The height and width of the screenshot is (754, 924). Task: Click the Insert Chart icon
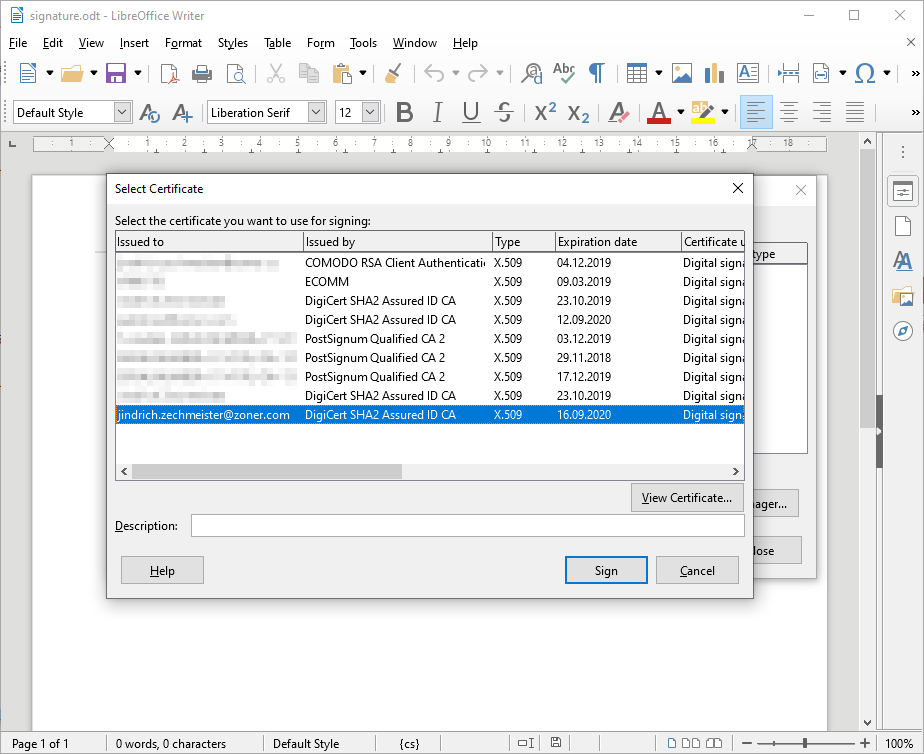(714, 74)
